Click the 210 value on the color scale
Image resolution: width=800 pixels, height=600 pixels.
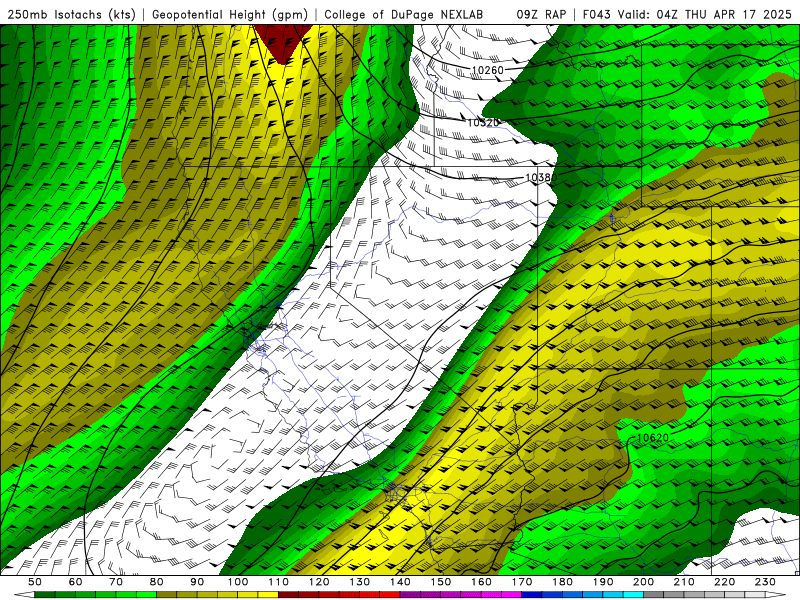coord(684,582)
